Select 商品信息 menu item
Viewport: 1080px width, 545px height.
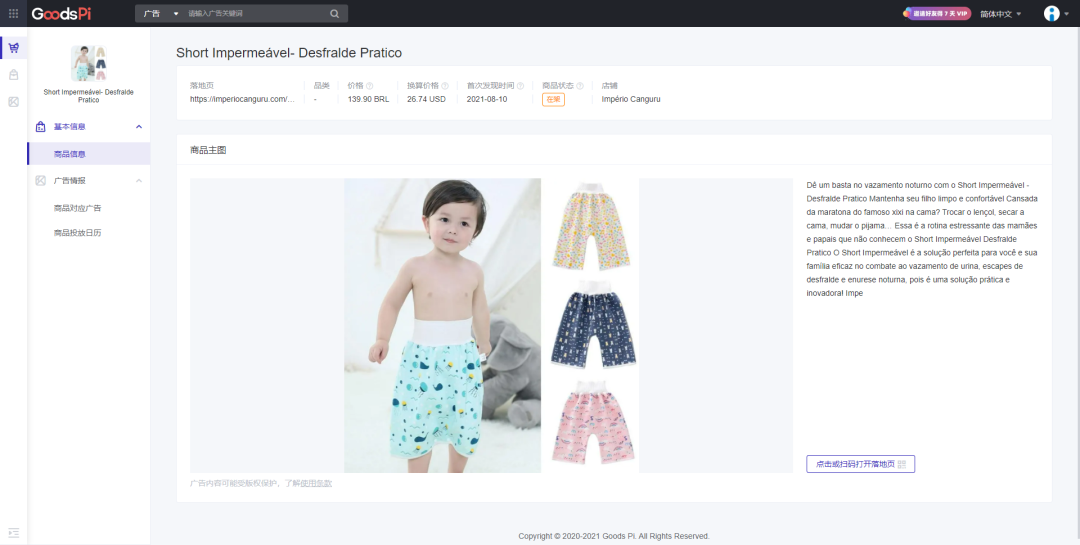[x=89, y=154]
